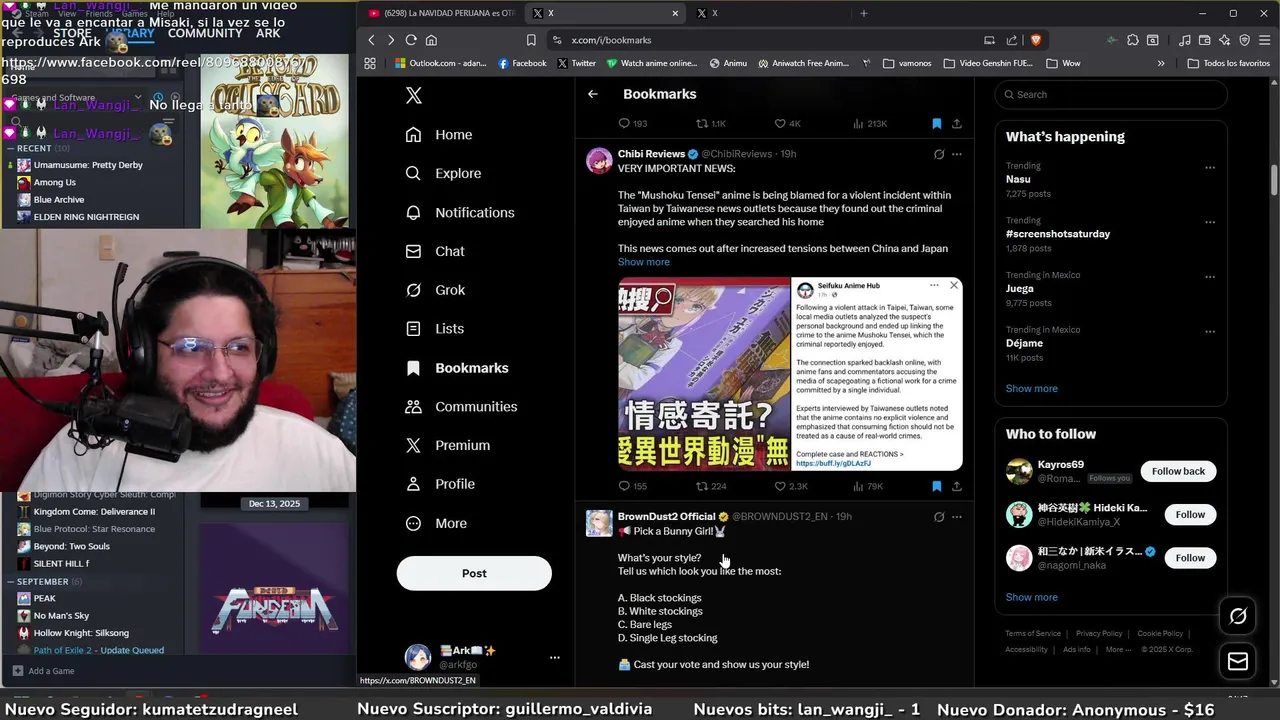1280x720 pixels.
Task: Repost the post with 1.1K reposts
Action: (711, 124)
